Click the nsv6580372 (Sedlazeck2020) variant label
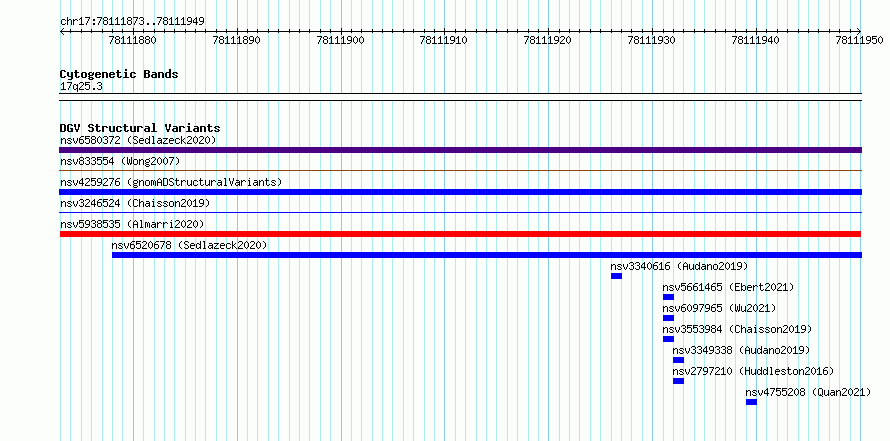 (138, 140)
